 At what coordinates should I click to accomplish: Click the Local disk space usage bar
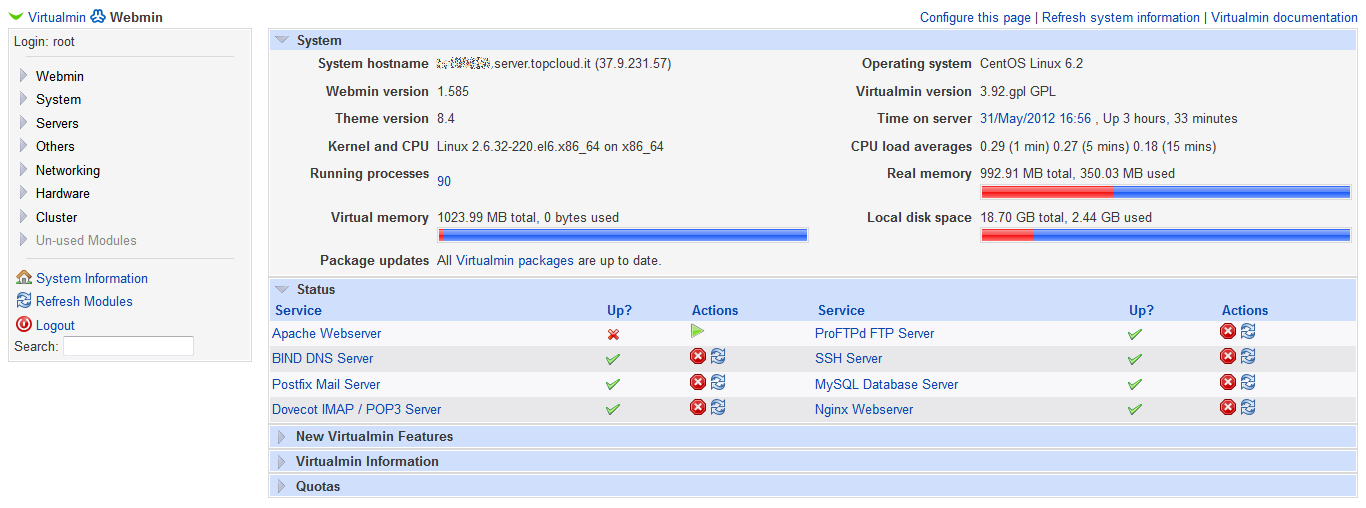click(1165, 235)
